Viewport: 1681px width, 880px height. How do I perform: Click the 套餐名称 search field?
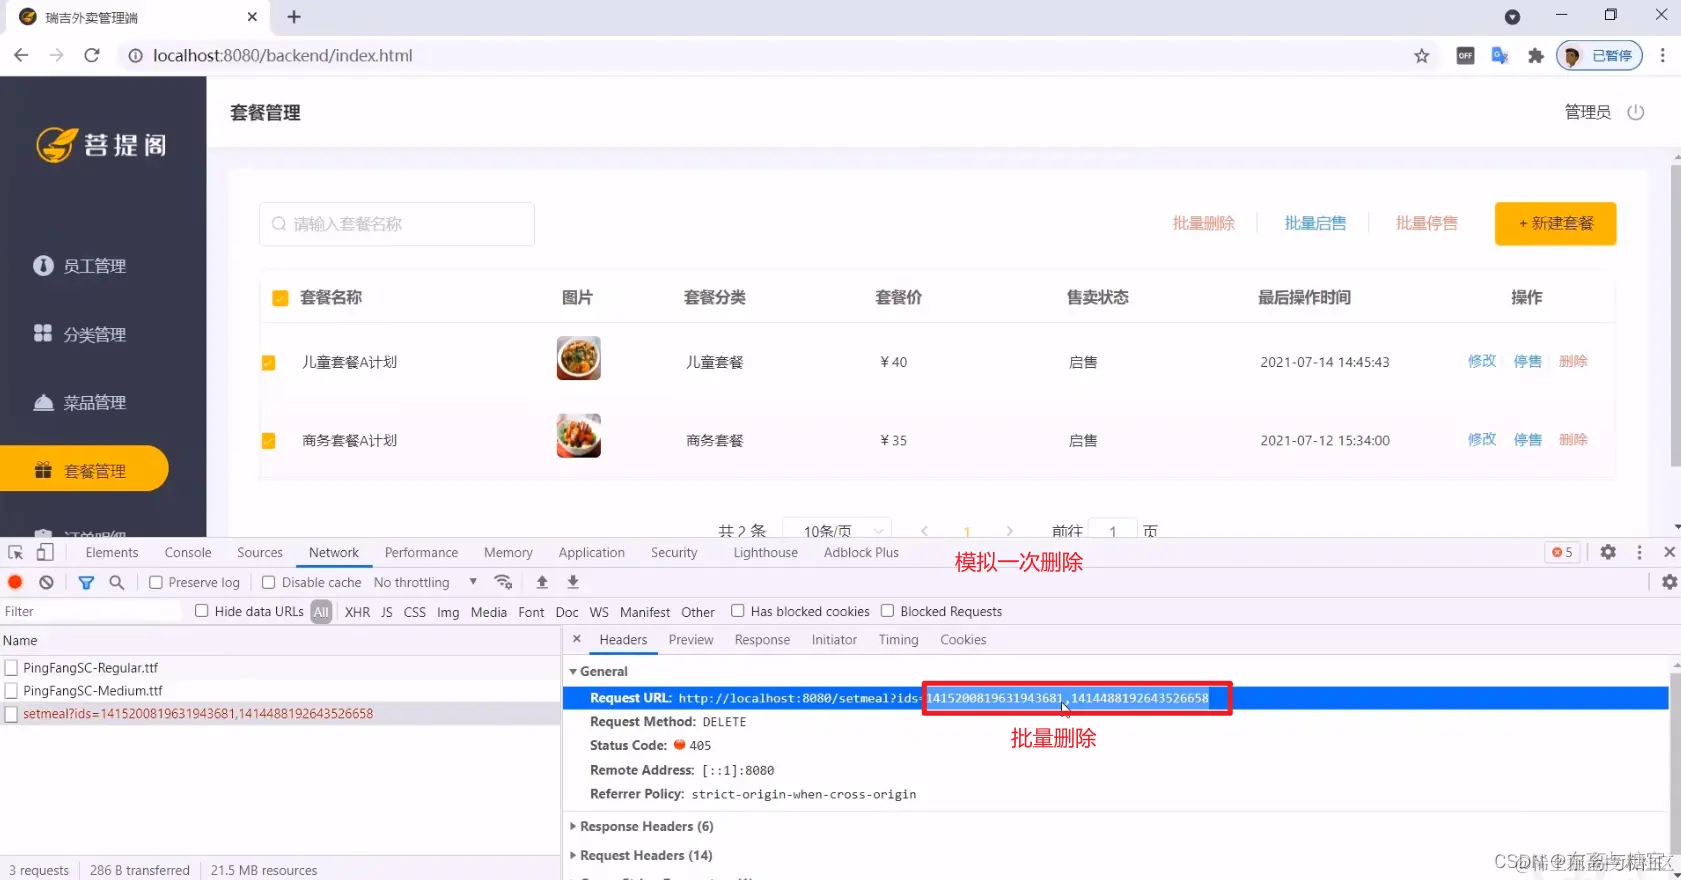397,224
